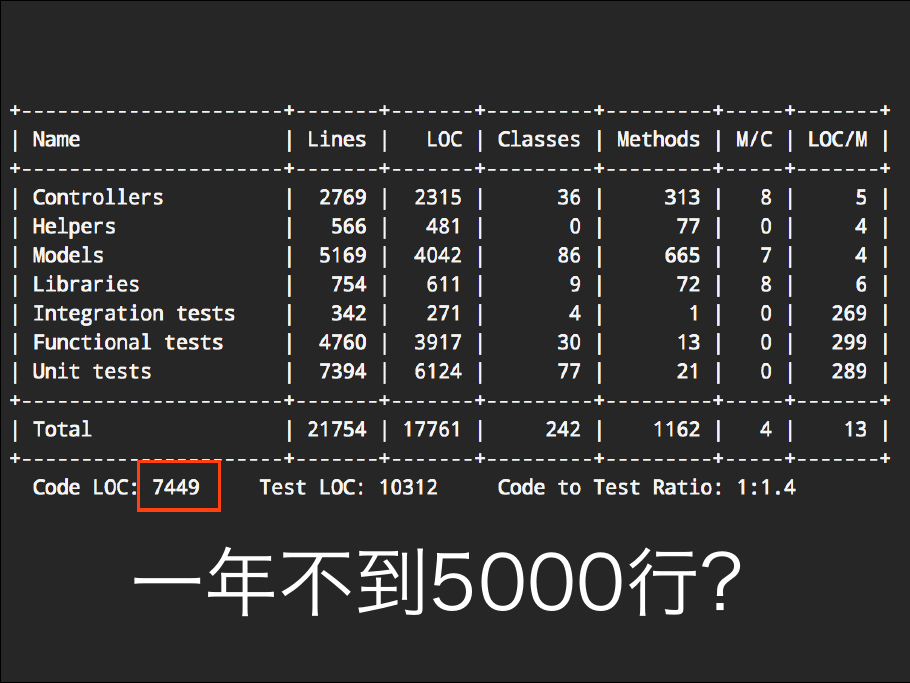Click the large Chinese caption with 5000
The height and width of the screenshot is (683, 910).
pos(437,583)
